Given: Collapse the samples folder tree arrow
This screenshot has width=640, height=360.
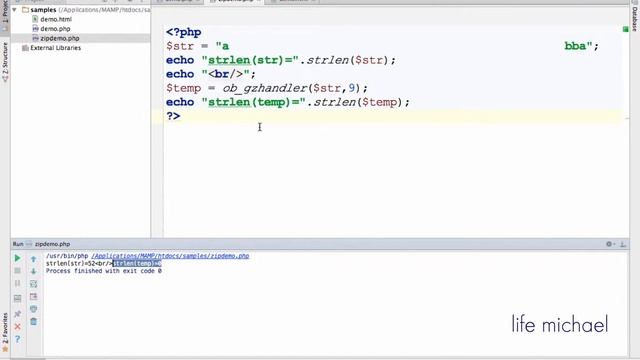Looking at the screenshot, I should pyautogui.click(x=15, y=9).
